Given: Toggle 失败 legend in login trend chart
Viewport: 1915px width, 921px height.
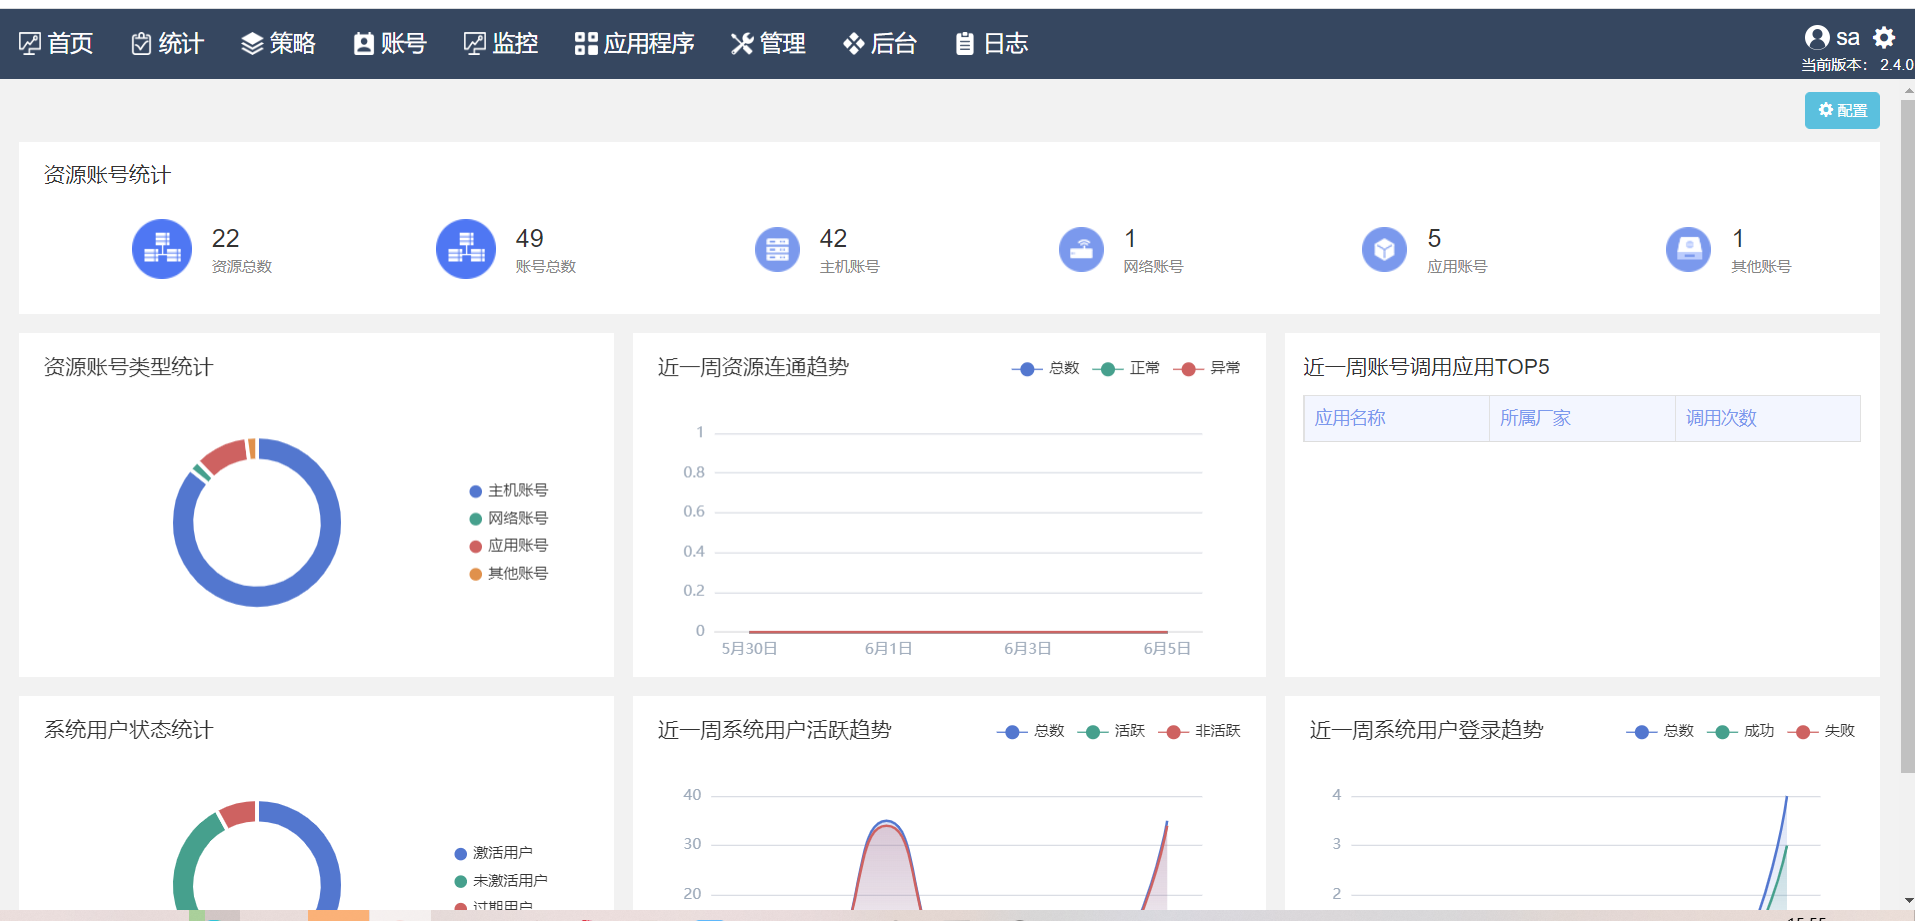Looking at the screenshot, I should click(x=1821, y=731).
